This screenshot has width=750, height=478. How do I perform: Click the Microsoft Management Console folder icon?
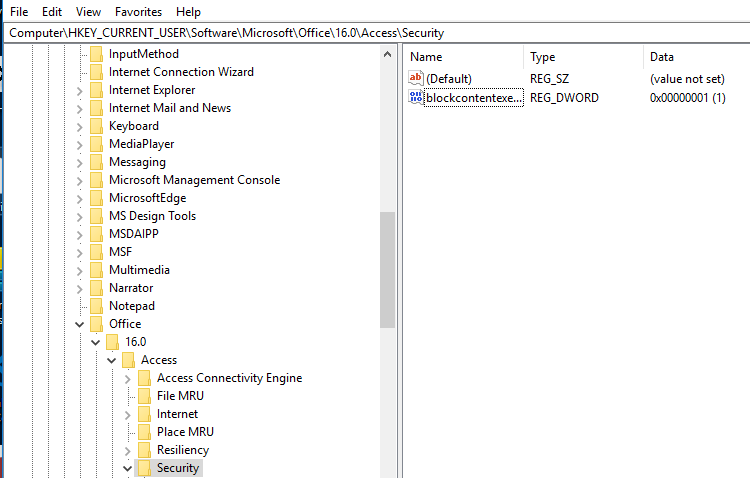click(96, 180)
